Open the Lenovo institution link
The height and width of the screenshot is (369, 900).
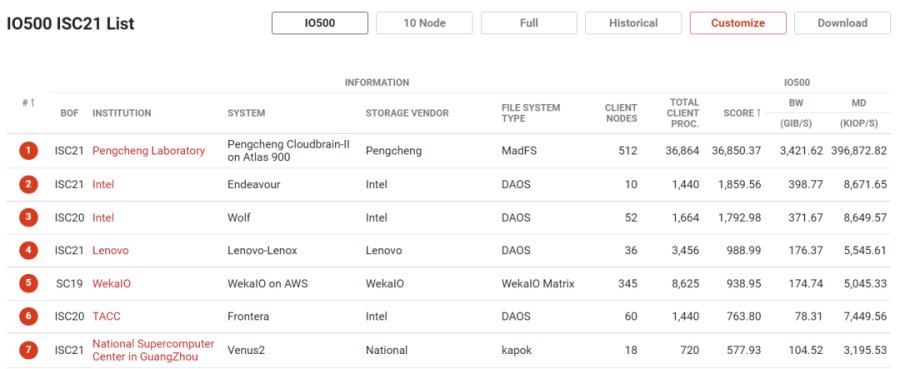(x=110, y=251)
